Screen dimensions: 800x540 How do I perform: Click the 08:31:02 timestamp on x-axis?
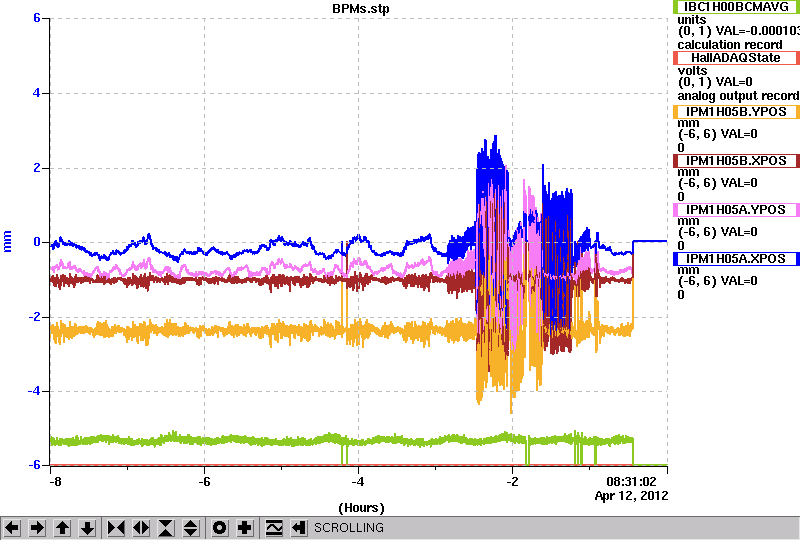(631, 482)
